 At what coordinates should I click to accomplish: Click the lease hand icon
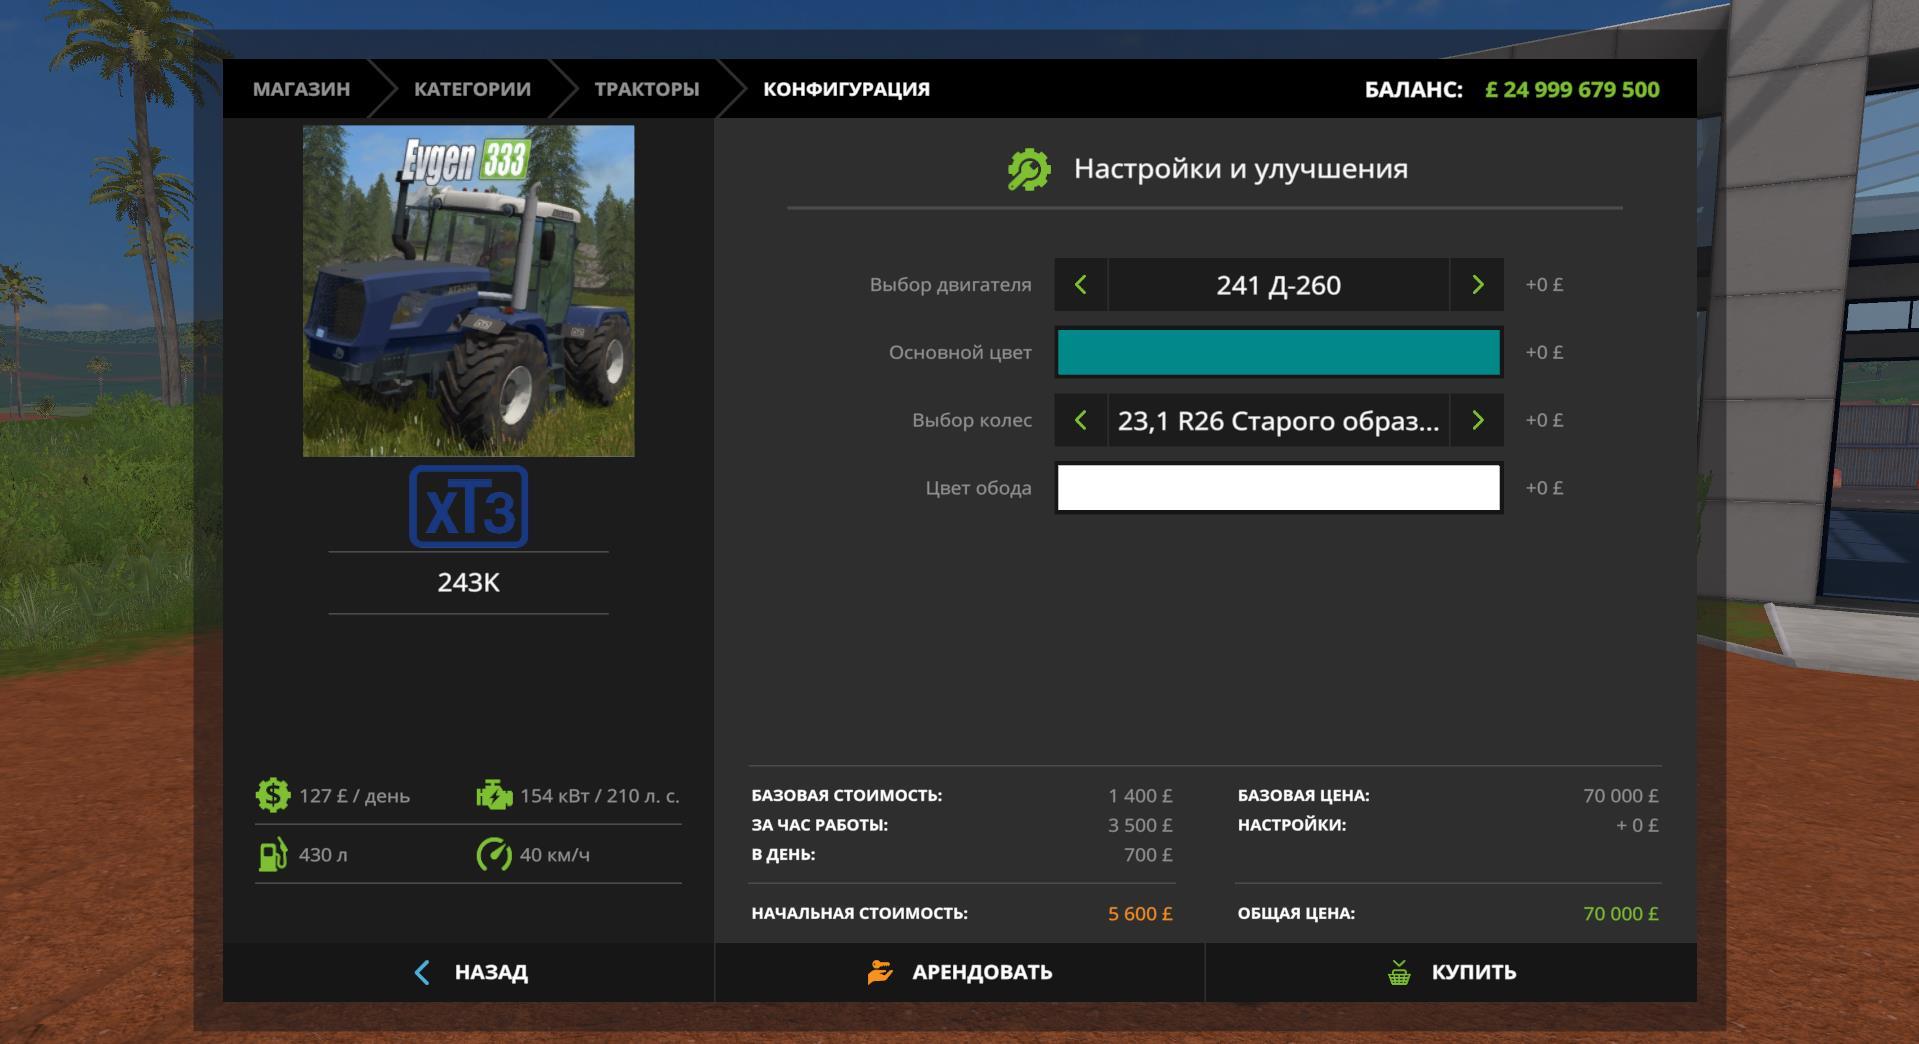pyautogui.click(x=880, y=972)
